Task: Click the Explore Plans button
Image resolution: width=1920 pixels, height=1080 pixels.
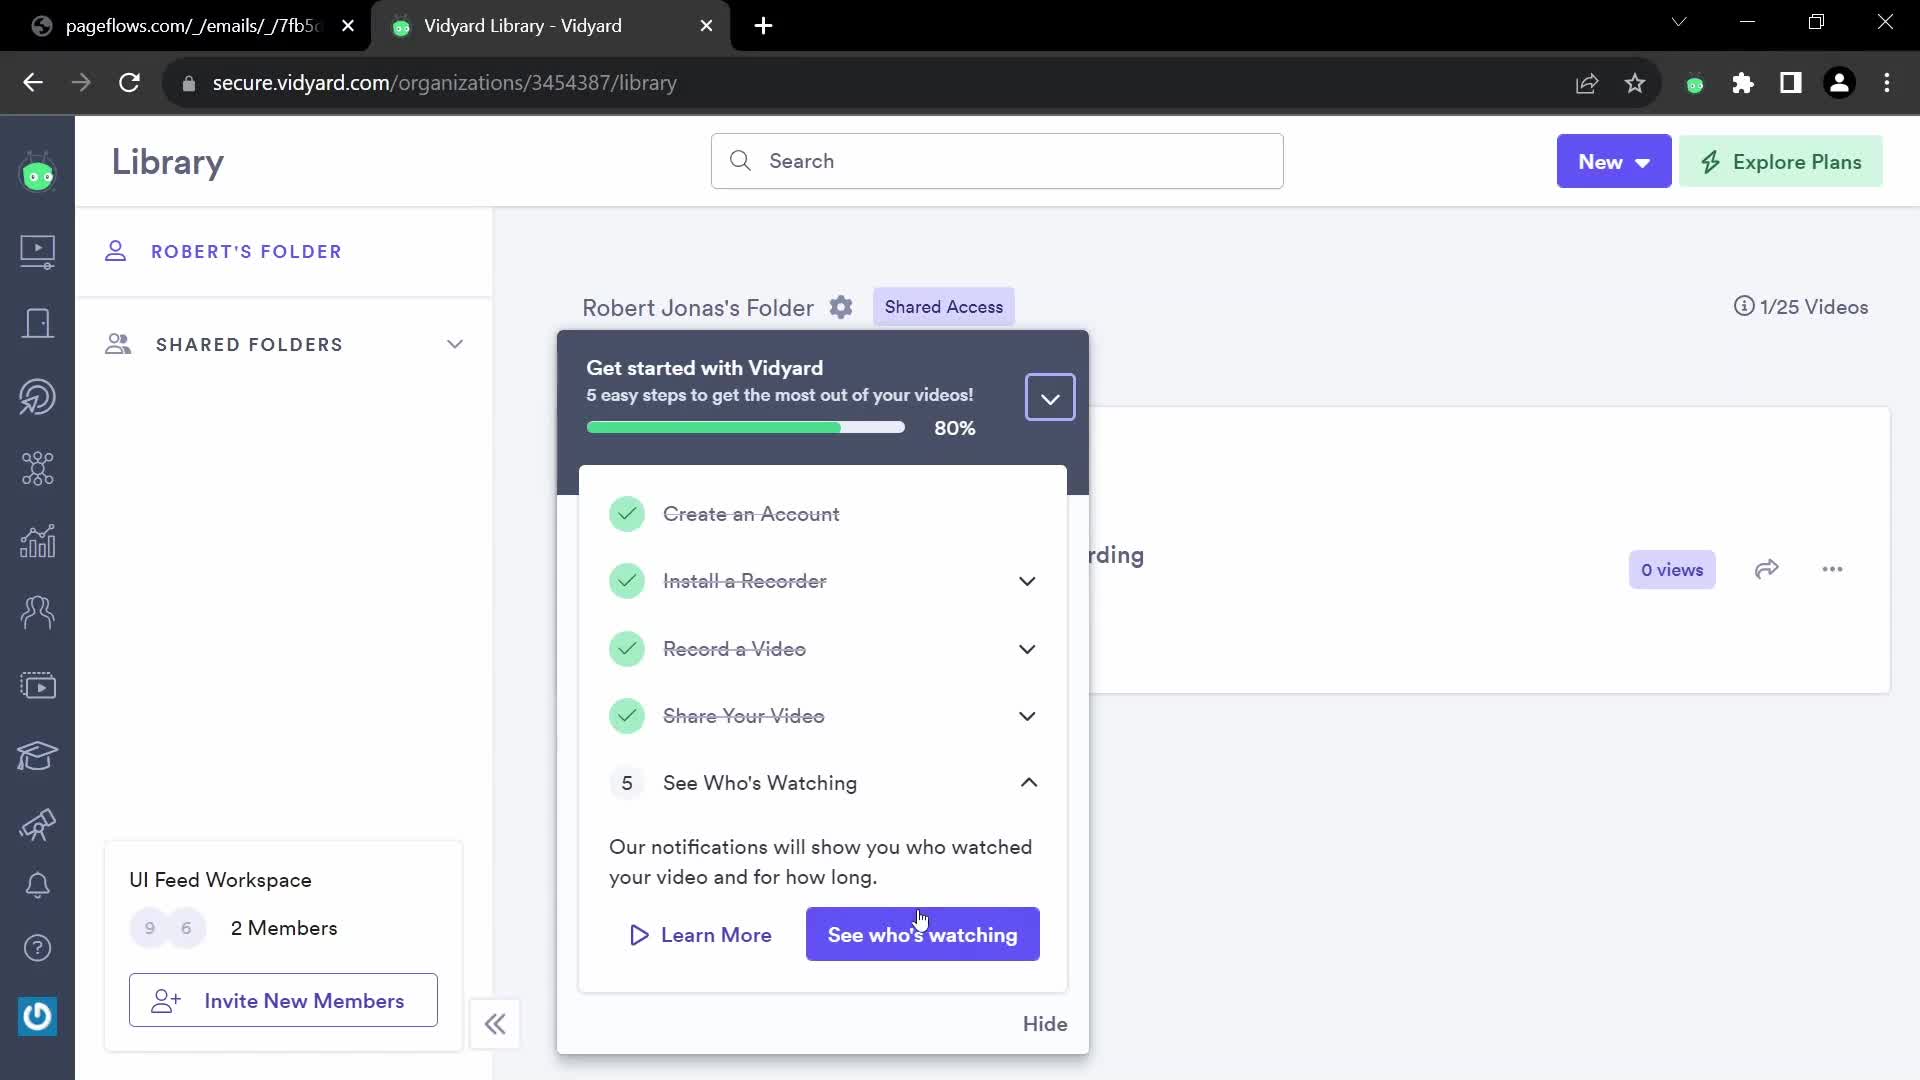Action: coord(1781,161)
